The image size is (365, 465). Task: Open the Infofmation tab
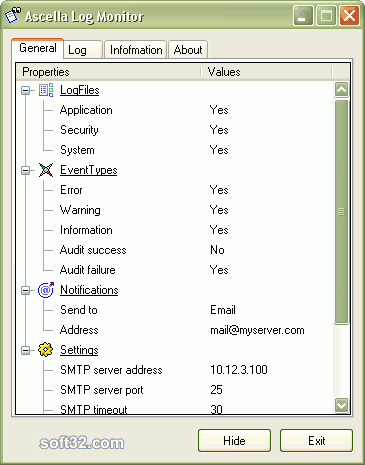point(136,50)
